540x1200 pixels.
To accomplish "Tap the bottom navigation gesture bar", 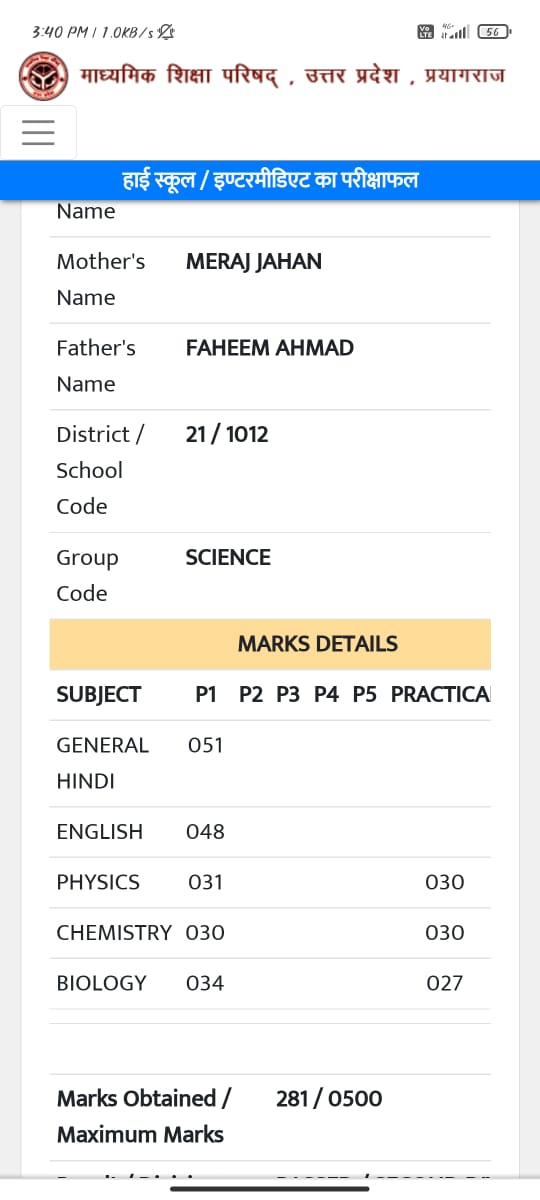I will coord(270,1188).
